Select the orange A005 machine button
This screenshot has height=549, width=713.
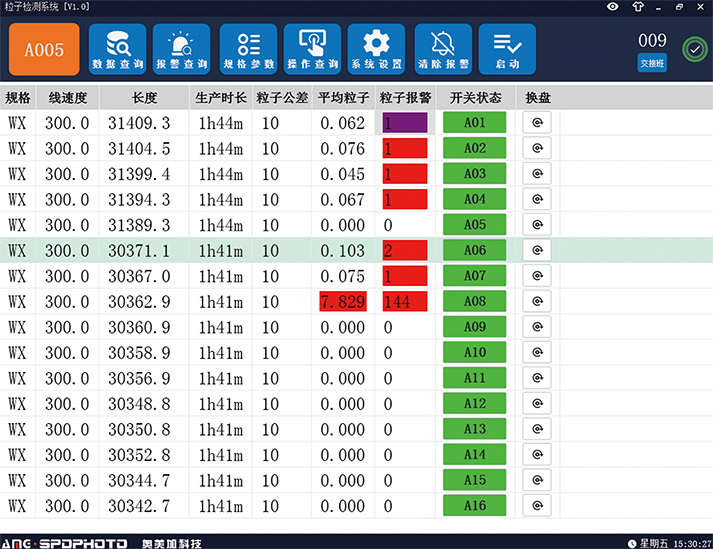coord(44,49)
